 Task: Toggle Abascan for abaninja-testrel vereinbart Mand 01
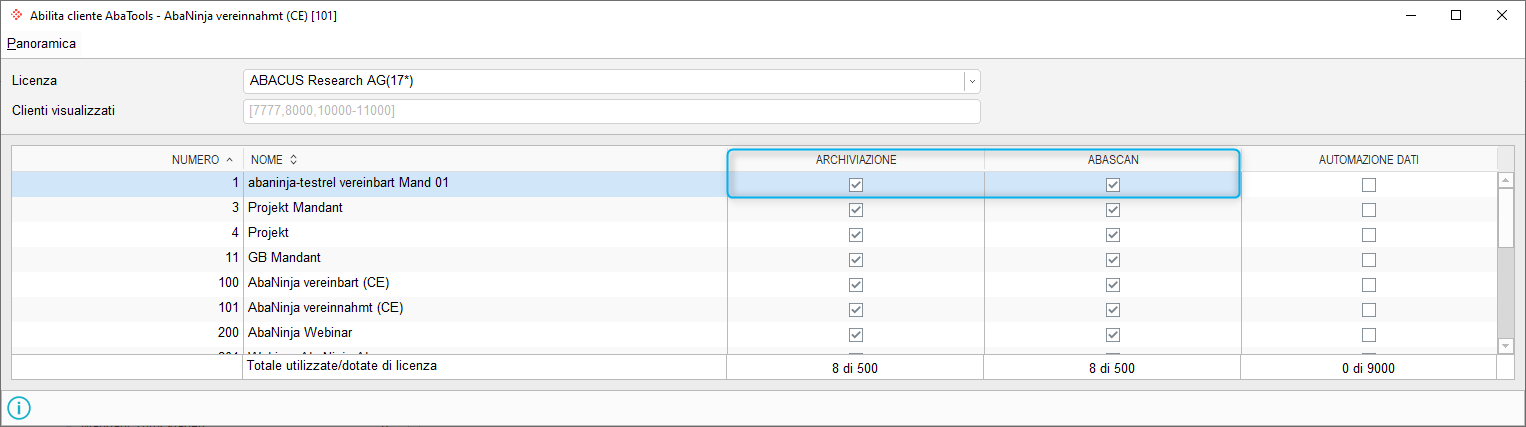click(x=1113, y=185)
